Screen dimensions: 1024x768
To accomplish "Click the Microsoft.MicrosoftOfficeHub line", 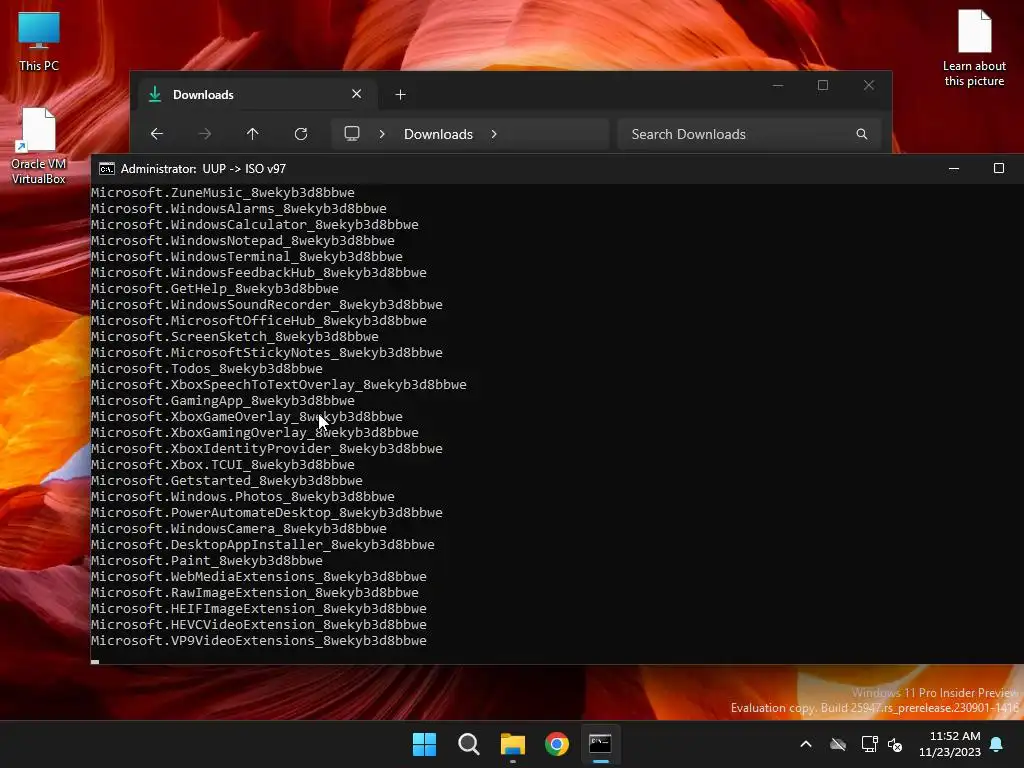I will [259, 321].
